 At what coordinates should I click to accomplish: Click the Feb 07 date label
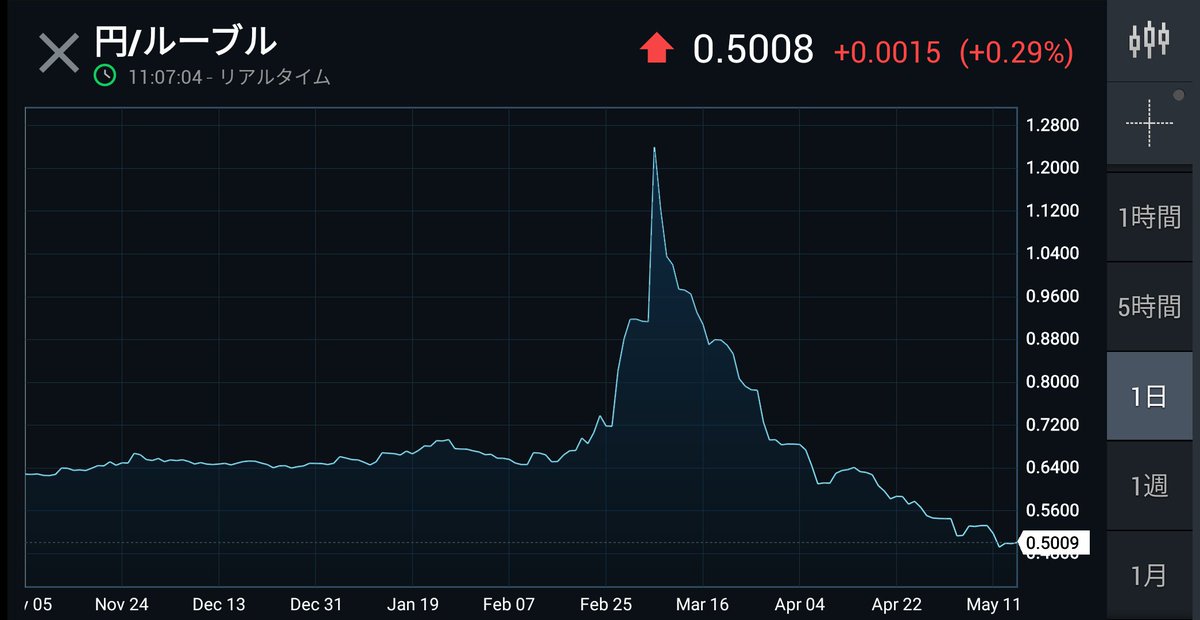(510, 604)
